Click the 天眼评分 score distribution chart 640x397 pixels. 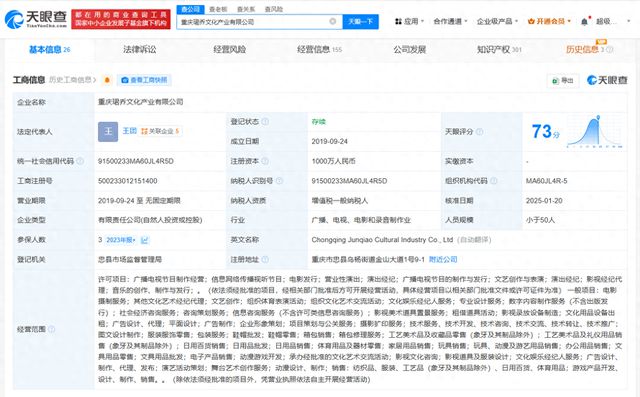pyautogui.click(x=594, y=132)
